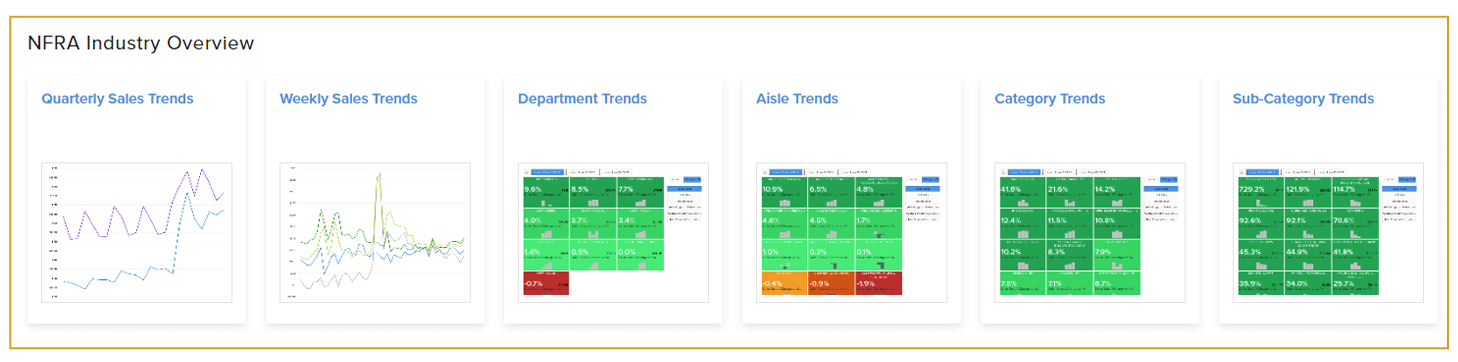Click the Weekly Sales line chart thumbnail
1458x362 pixels.
pos(374,232)
